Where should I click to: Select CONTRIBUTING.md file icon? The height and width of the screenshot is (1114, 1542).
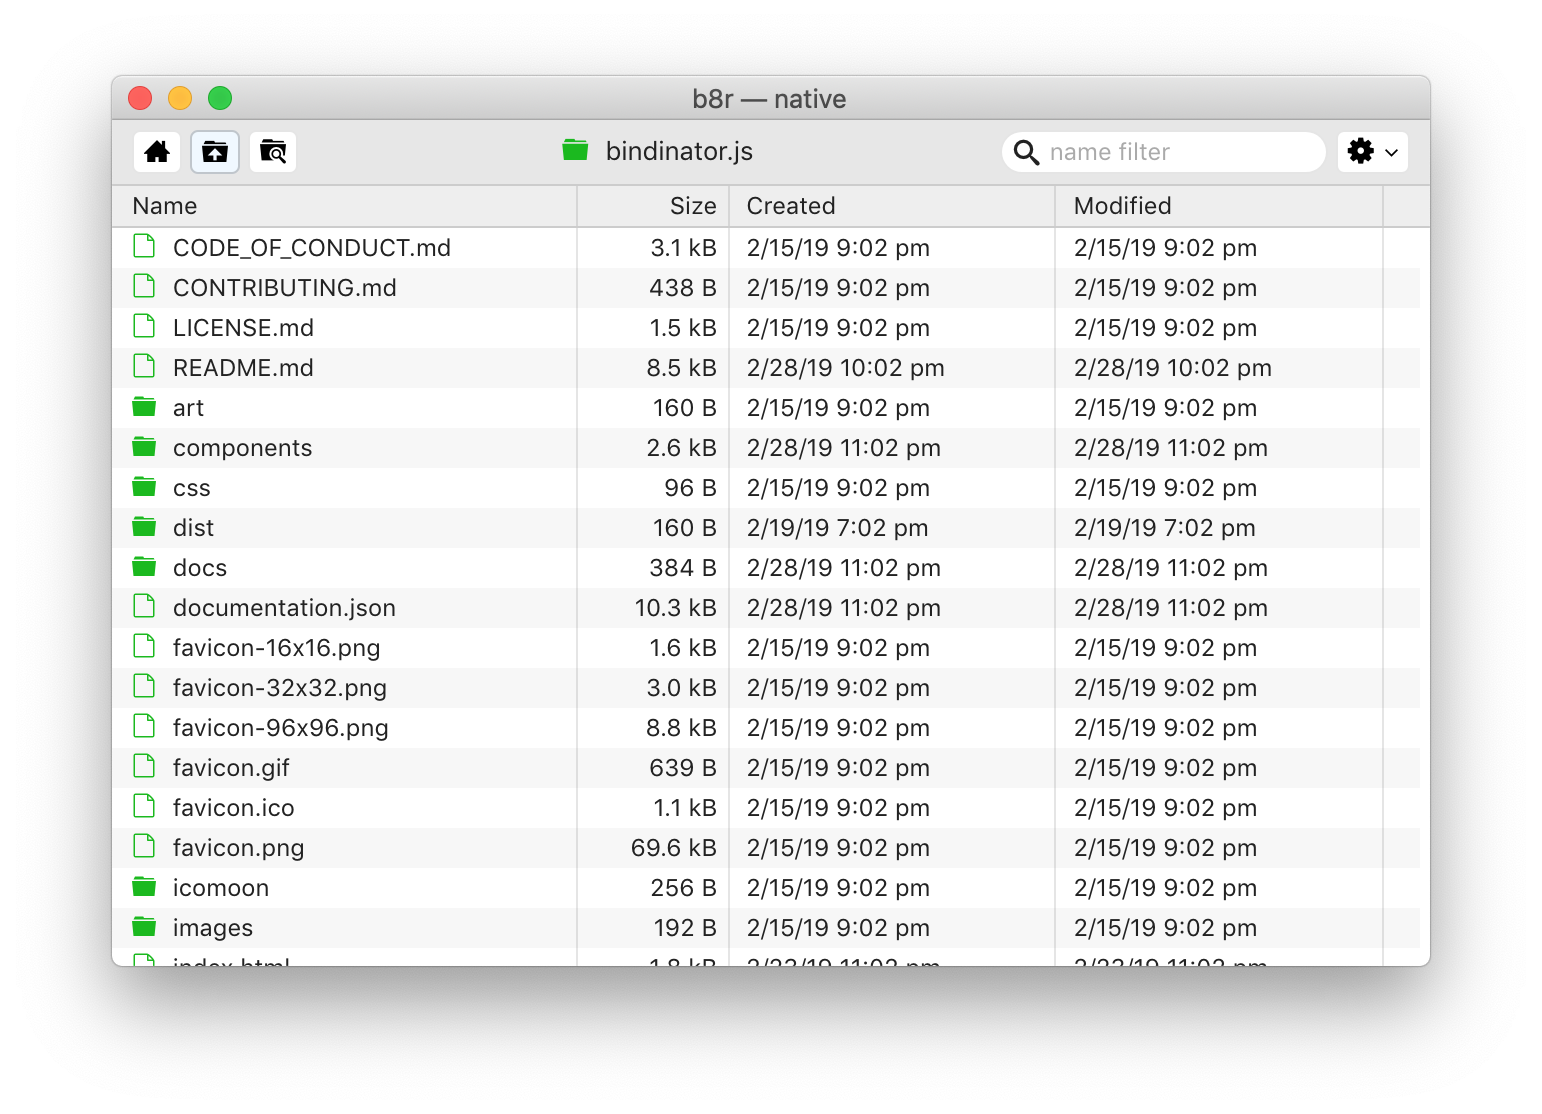(x=144, y=286)
